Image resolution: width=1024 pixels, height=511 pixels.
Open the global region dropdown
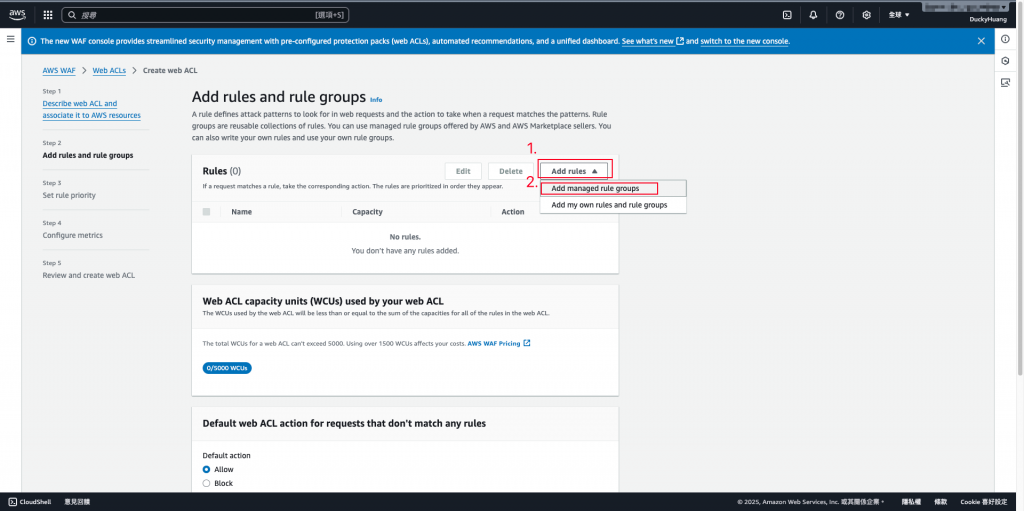(899, 14)
